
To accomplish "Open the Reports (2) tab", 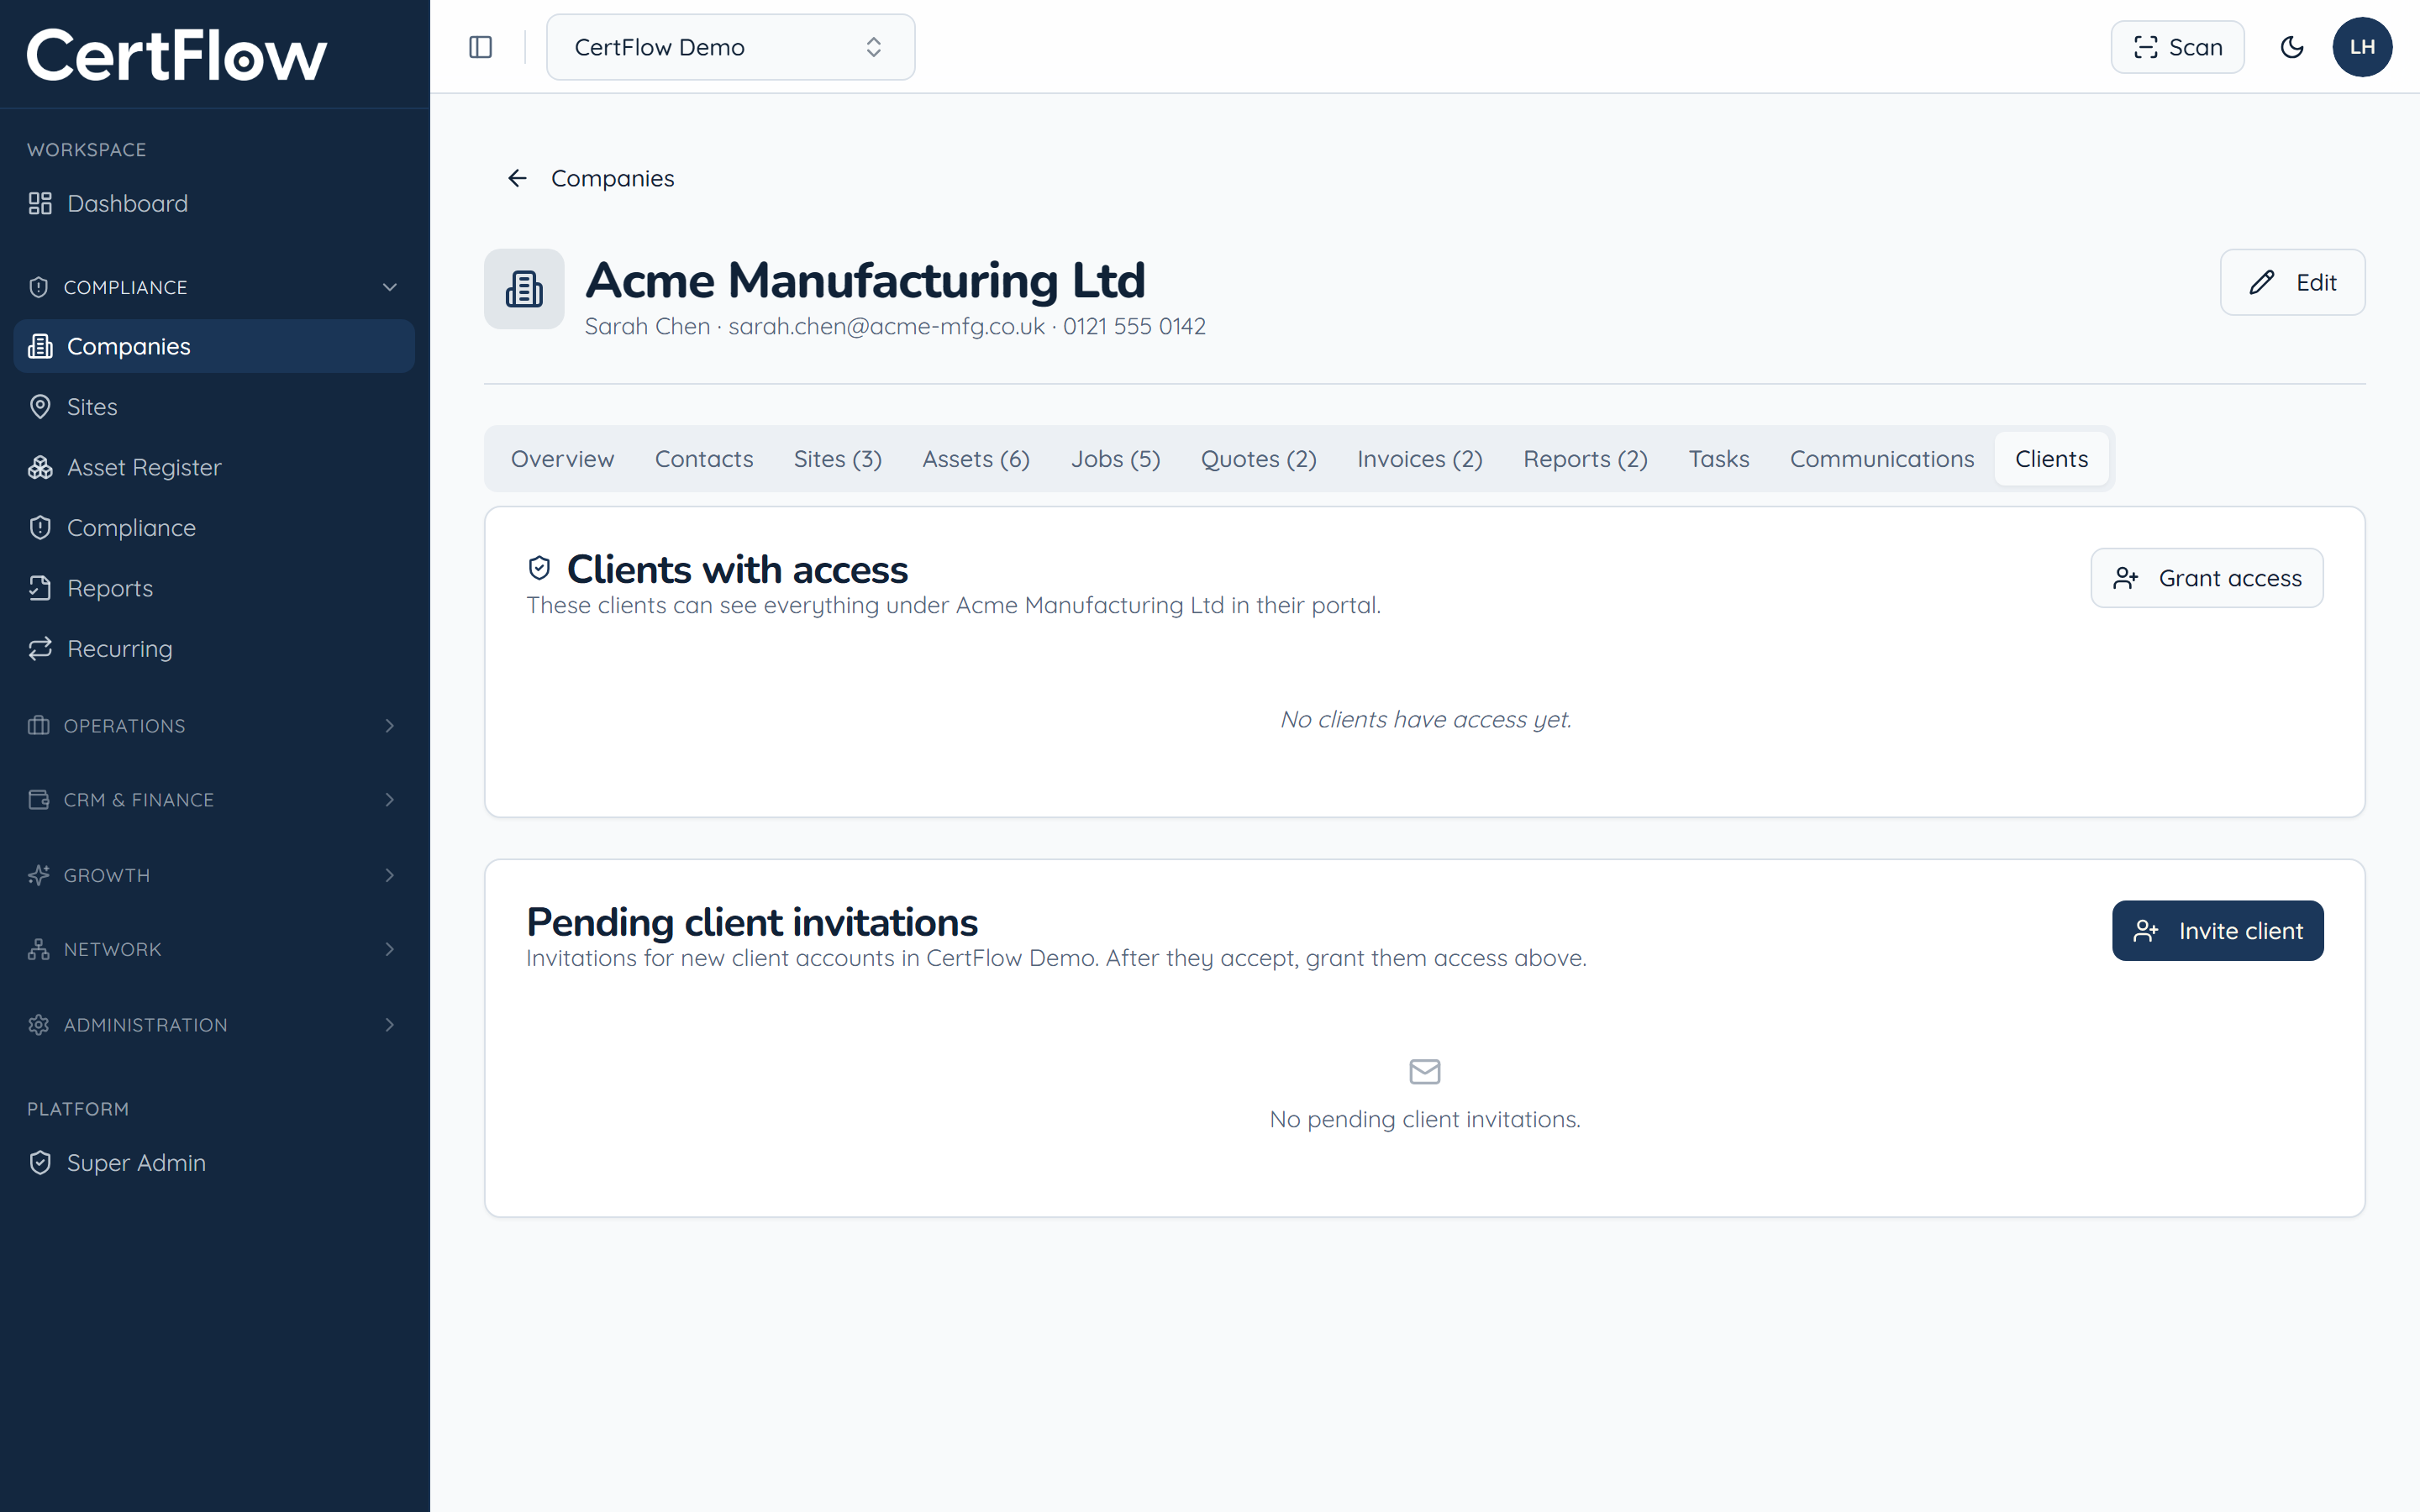I will pyautogui.click(x=1585, y=459).
